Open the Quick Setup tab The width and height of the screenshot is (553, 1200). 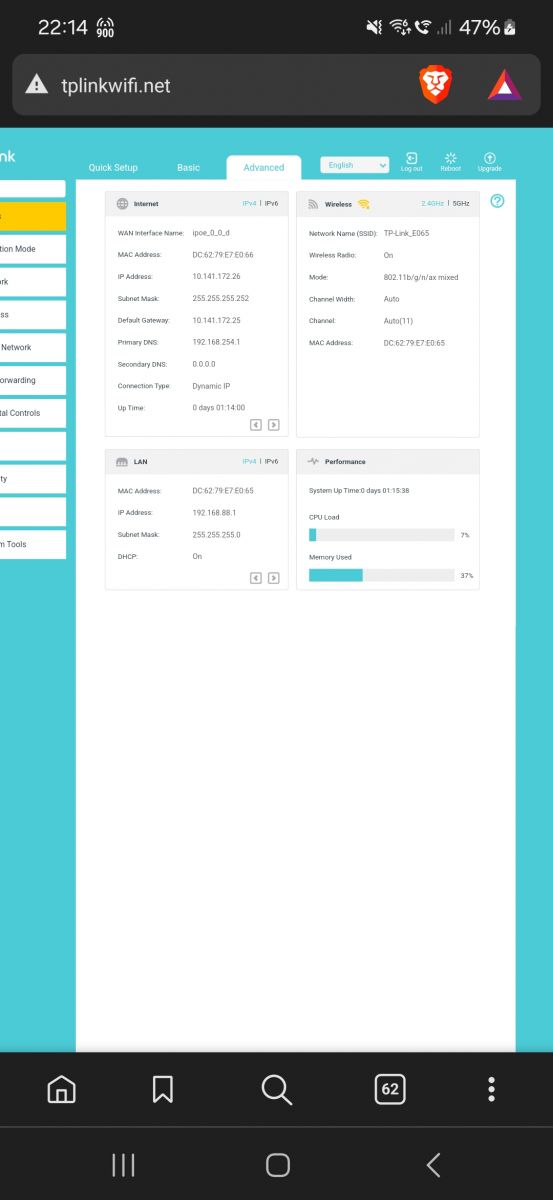coord(113,167)
